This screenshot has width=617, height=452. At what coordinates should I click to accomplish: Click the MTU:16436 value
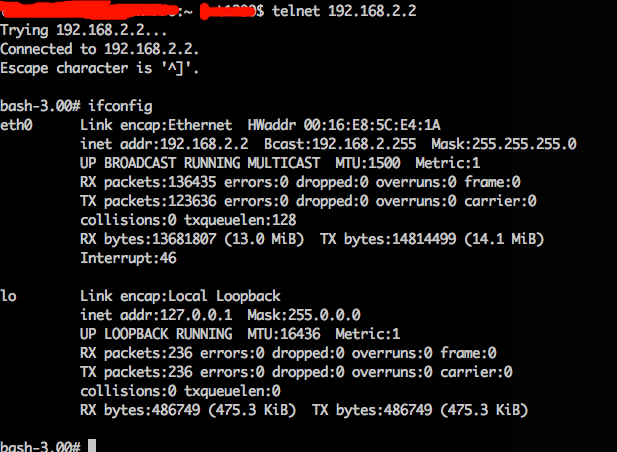click(x=284, y=334)
